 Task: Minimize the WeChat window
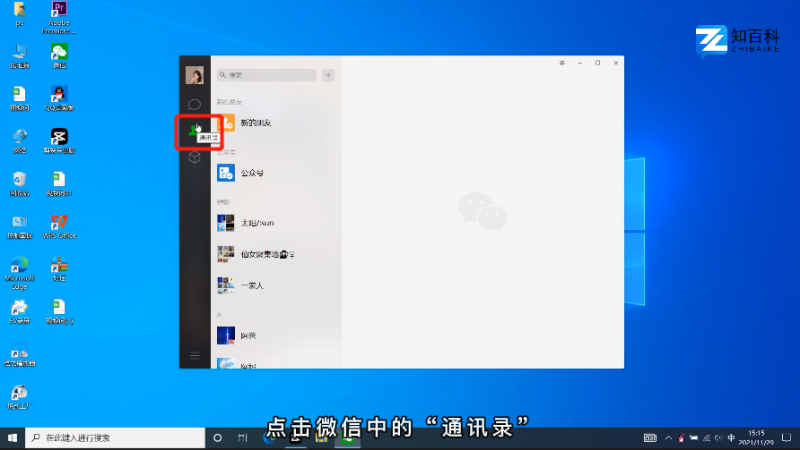pyautogui.click(x=580, y=63)
